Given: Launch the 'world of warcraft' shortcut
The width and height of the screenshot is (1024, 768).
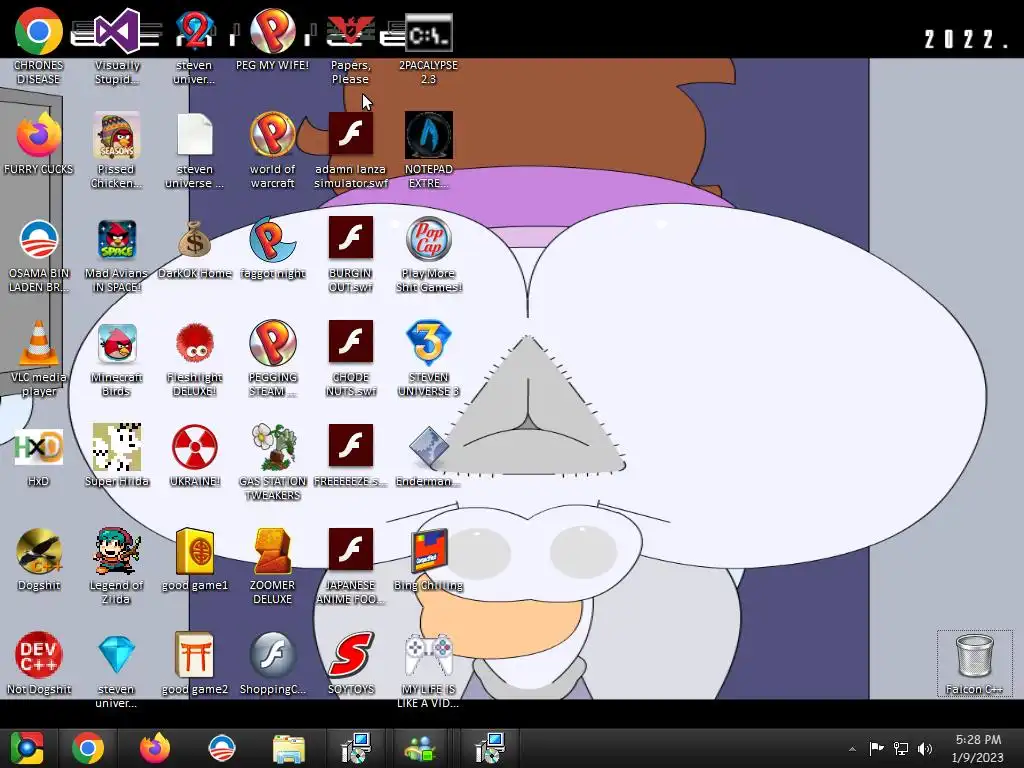Looking at the screenshot, I should coord(272,135).
